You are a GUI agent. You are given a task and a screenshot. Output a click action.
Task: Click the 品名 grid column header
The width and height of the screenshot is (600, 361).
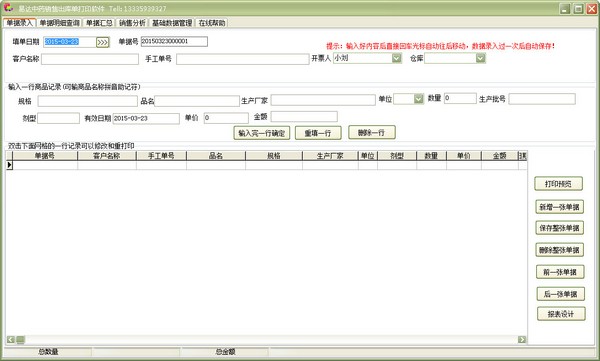[216, 156]
